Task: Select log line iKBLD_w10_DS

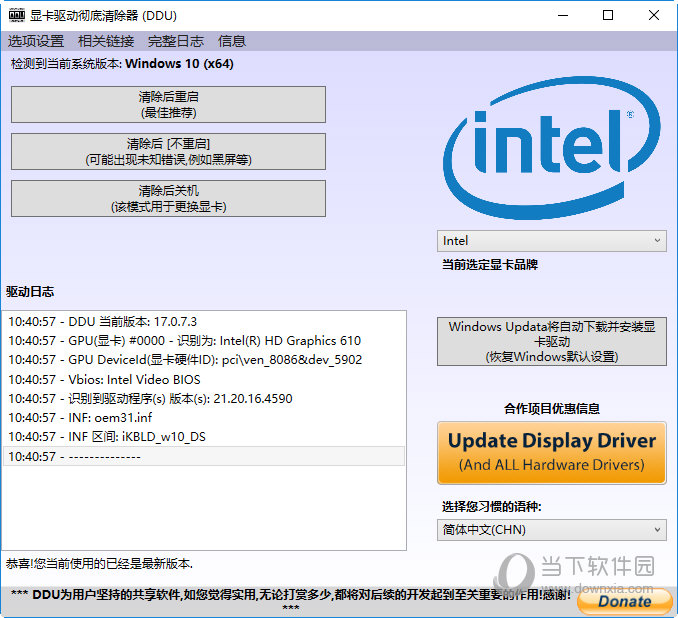Action: coord(204,437)
